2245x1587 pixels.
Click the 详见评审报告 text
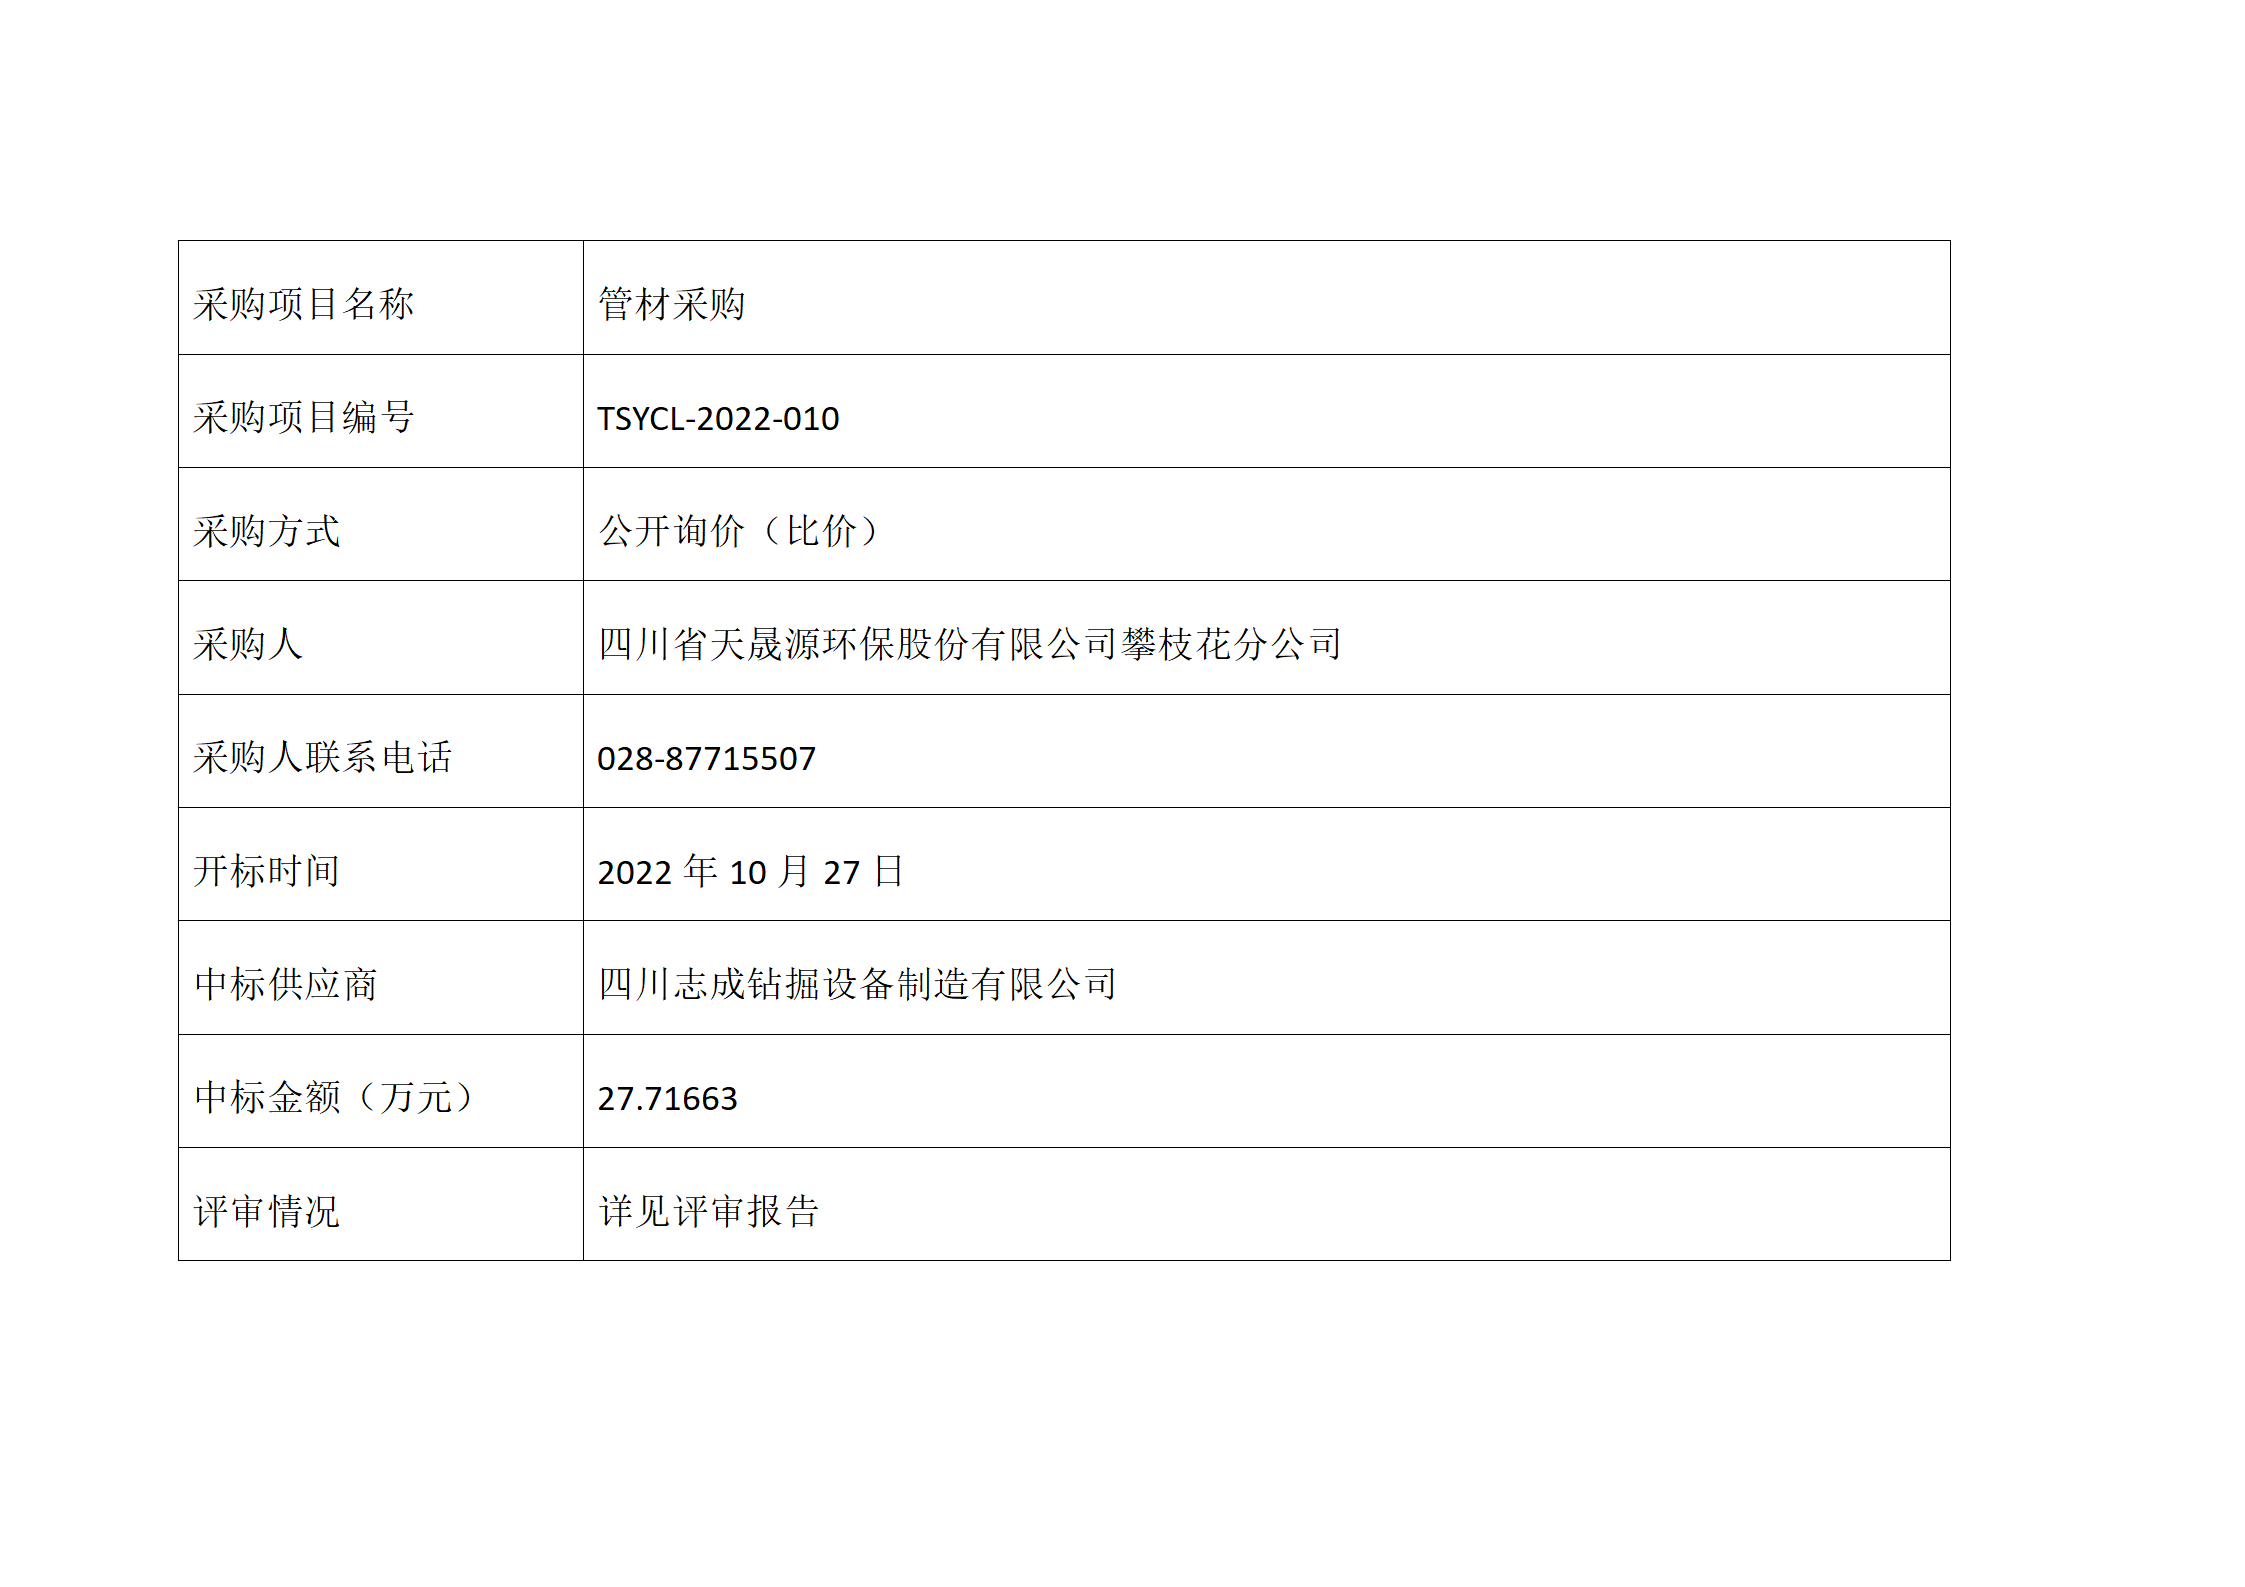tap(708, 1212)
